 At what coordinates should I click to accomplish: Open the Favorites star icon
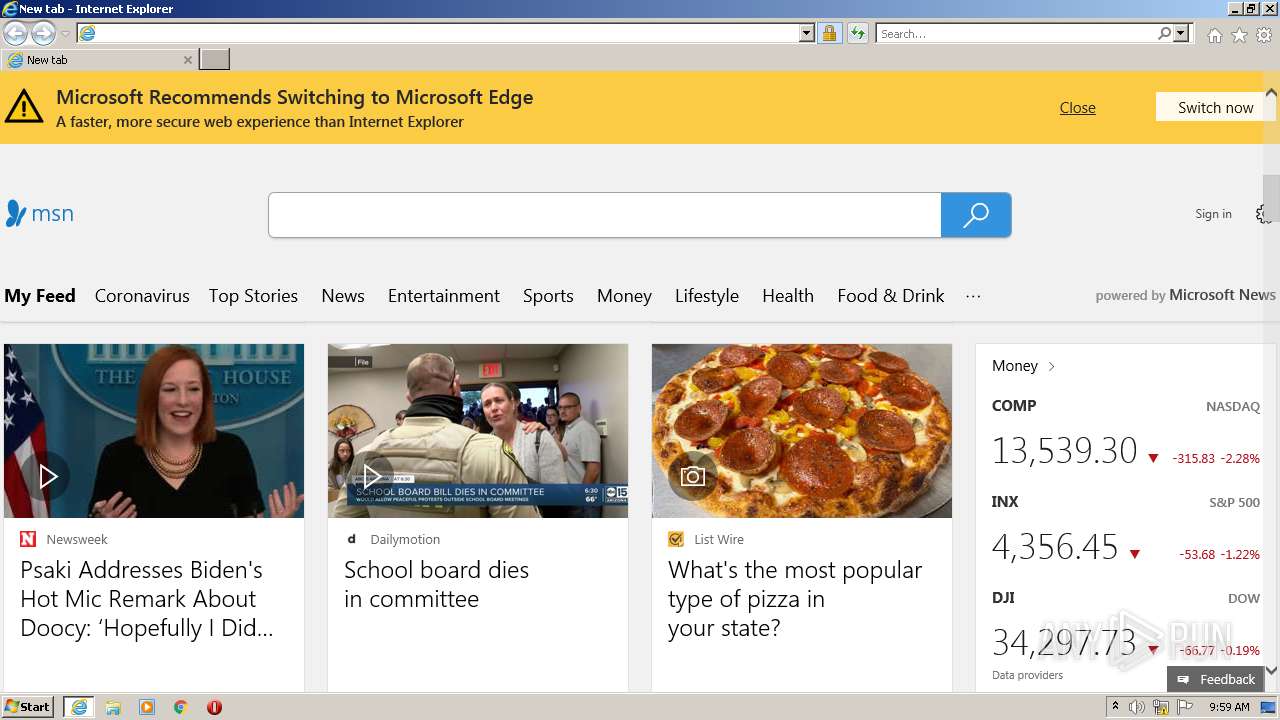tap(1239, 35)
